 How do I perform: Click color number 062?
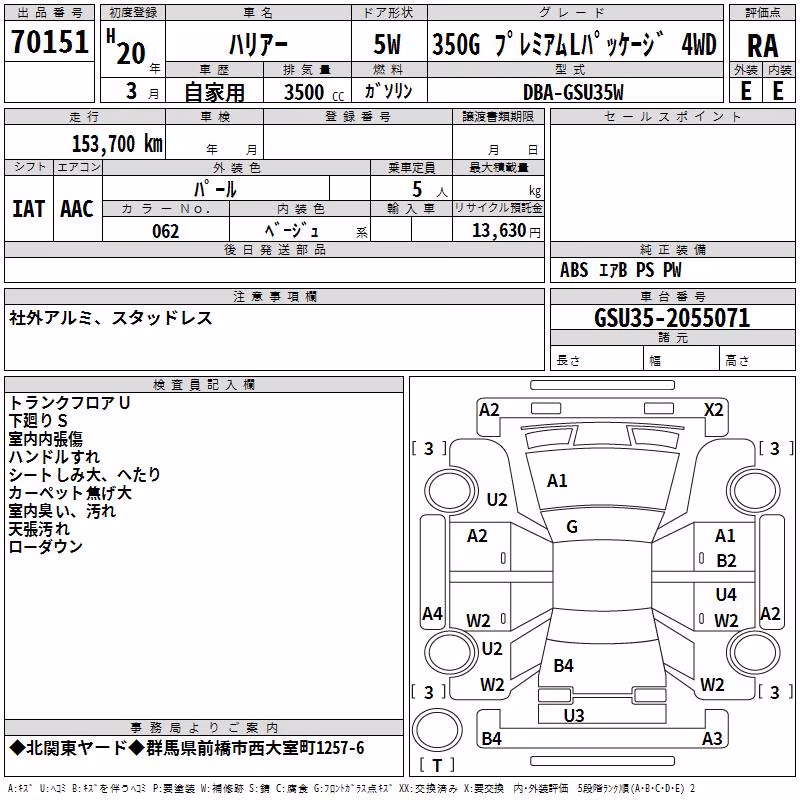tap(166, 232)
